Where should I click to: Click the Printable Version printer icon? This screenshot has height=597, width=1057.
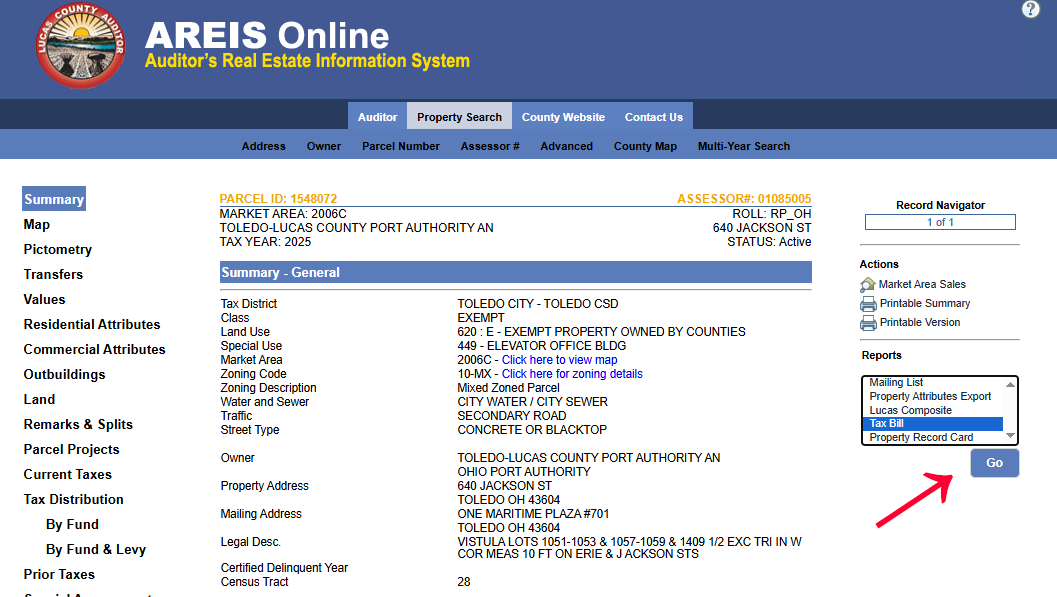coord(868,323)
